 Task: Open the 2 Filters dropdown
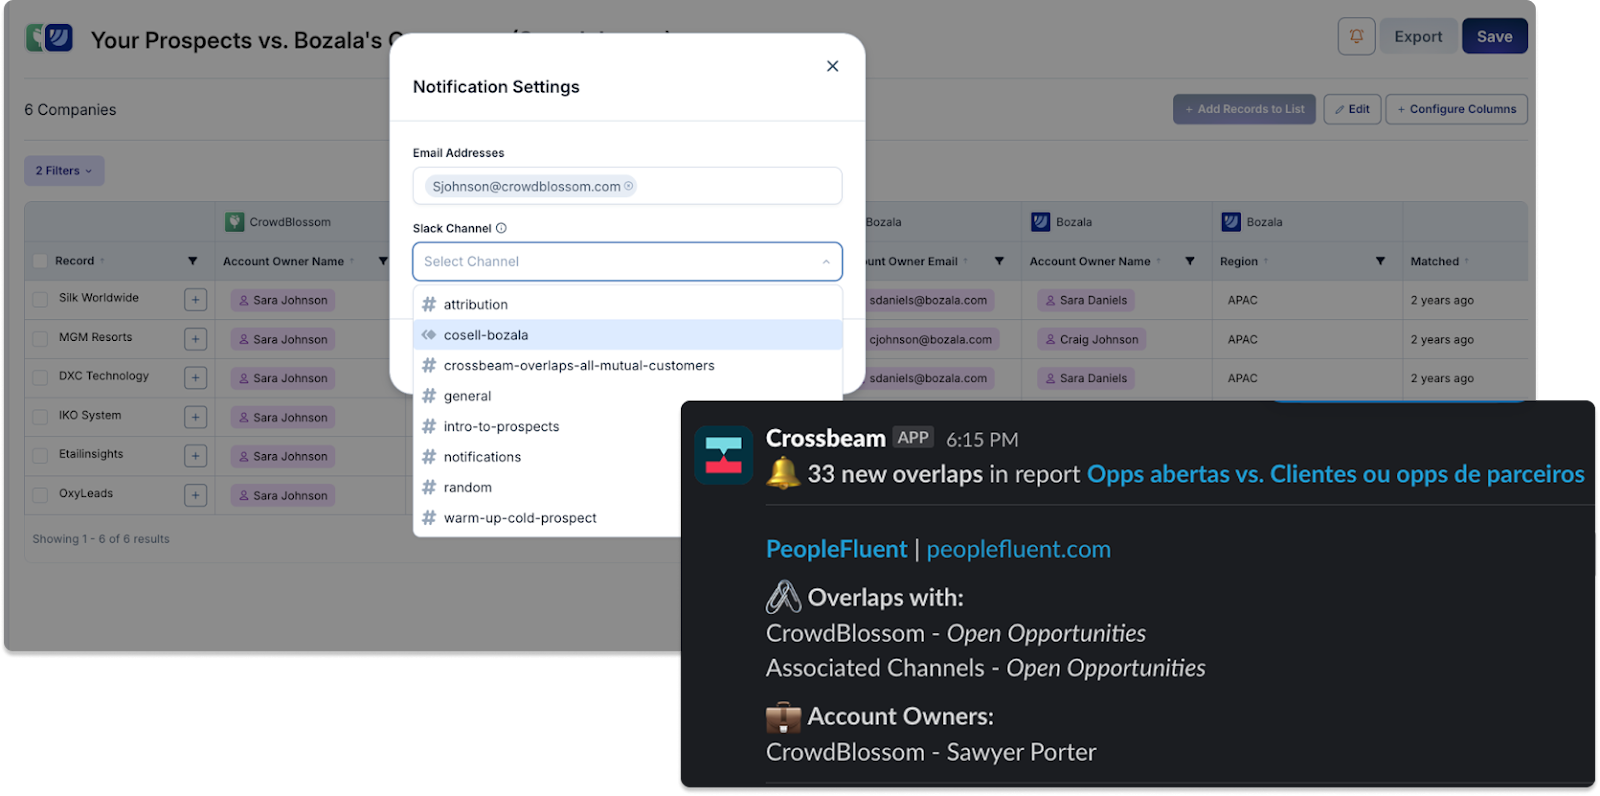pyautogui.click(x=64, y=171)
